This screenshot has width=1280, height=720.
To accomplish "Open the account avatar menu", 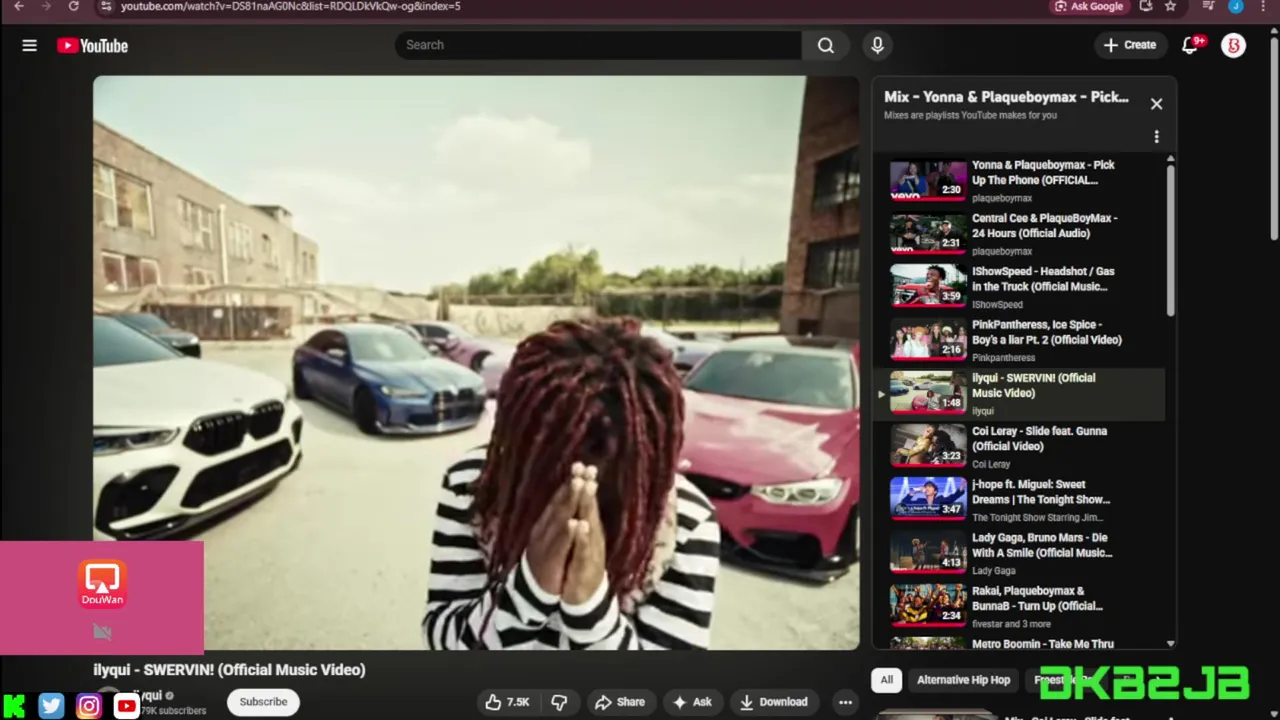I will point(1233,45).
